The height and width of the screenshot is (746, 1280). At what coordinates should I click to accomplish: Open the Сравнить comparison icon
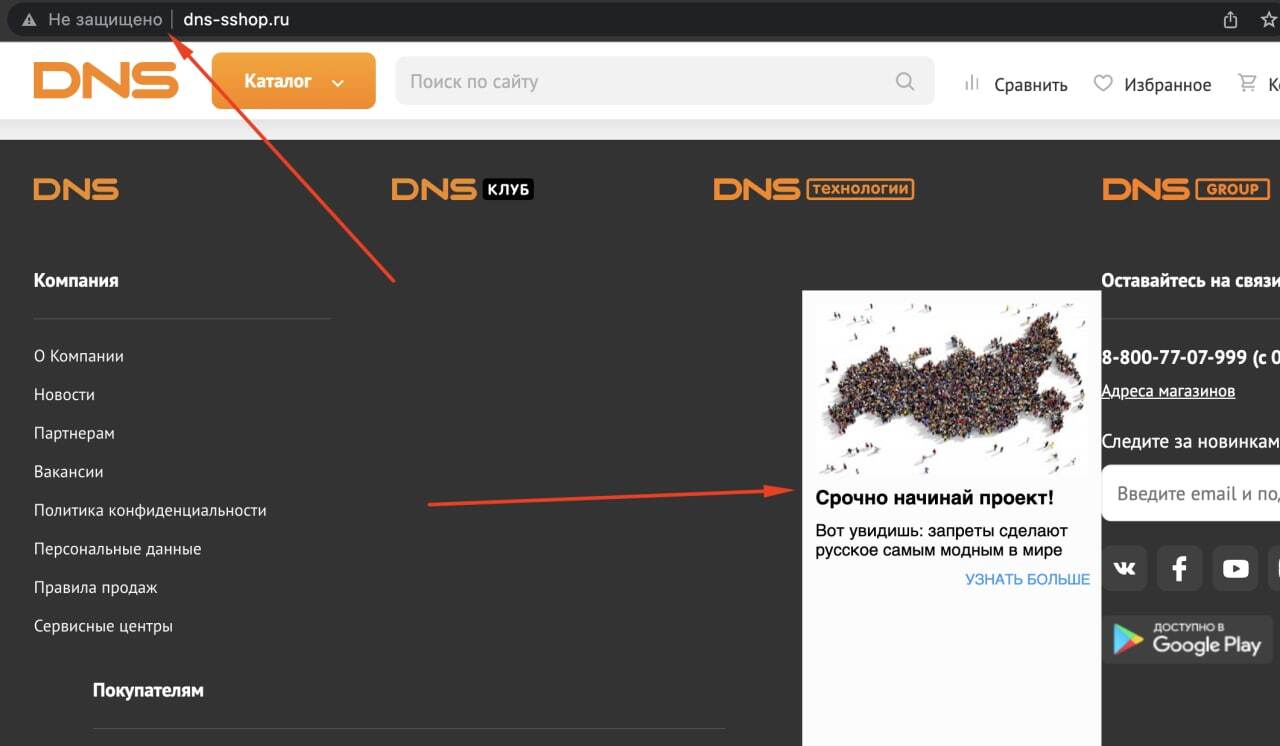click(971, 84)
